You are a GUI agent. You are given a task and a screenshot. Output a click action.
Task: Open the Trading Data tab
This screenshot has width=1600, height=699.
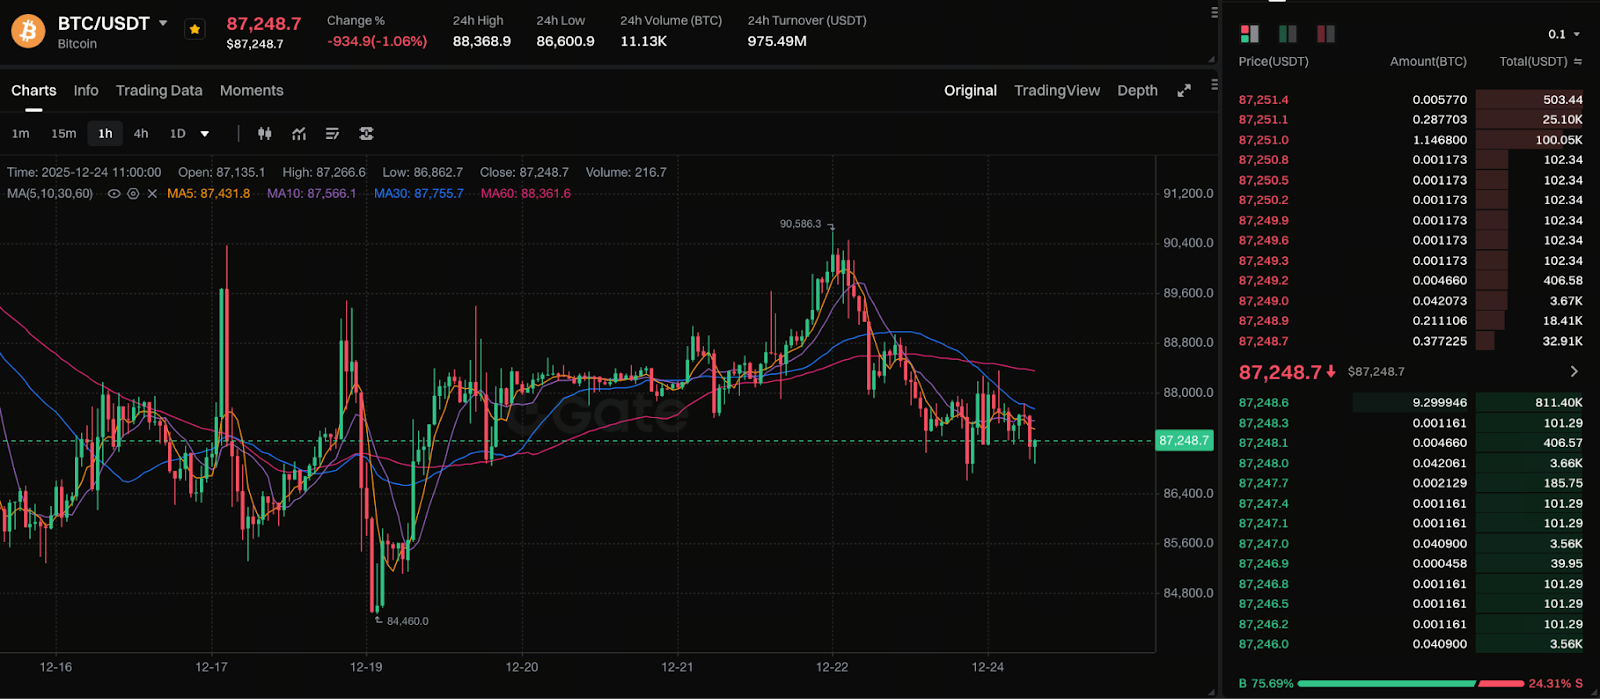coord(159,90)
